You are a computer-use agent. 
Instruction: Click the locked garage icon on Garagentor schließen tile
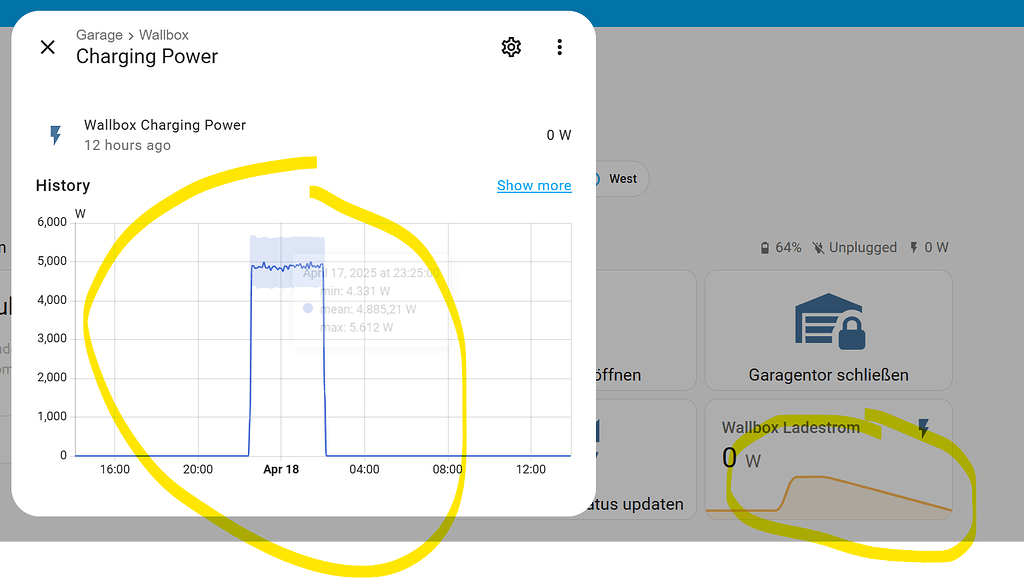click(x=828, y=322)
